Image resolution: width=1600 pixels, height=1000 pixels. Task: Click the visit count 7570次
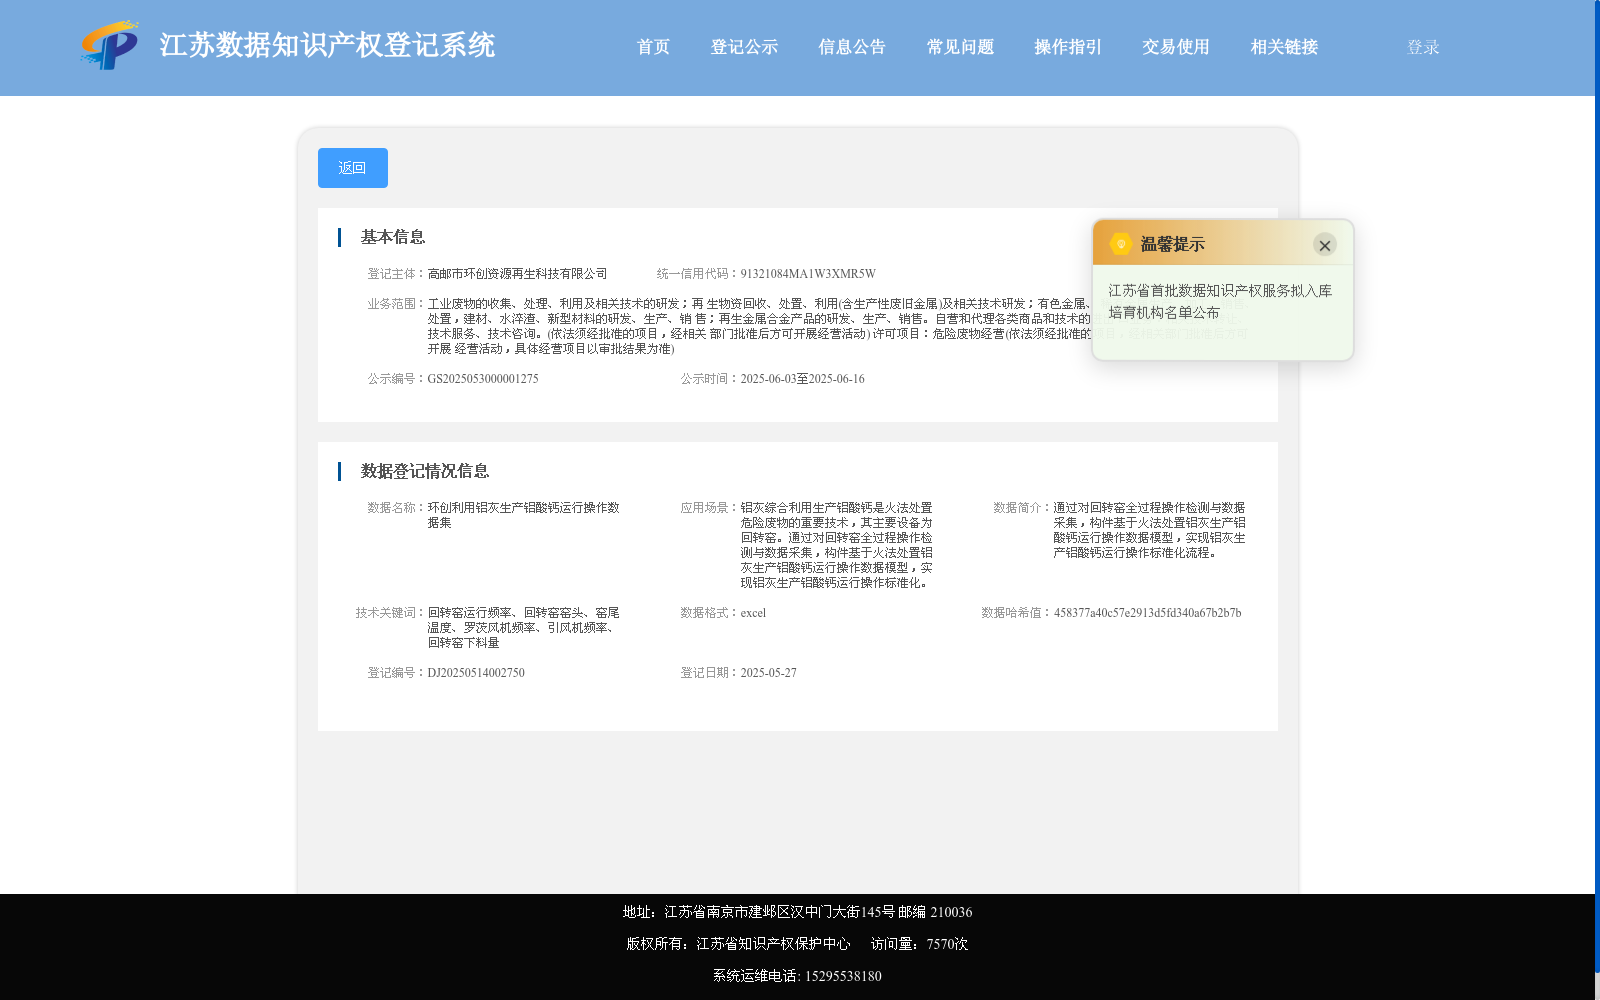[x=947, y=944]
